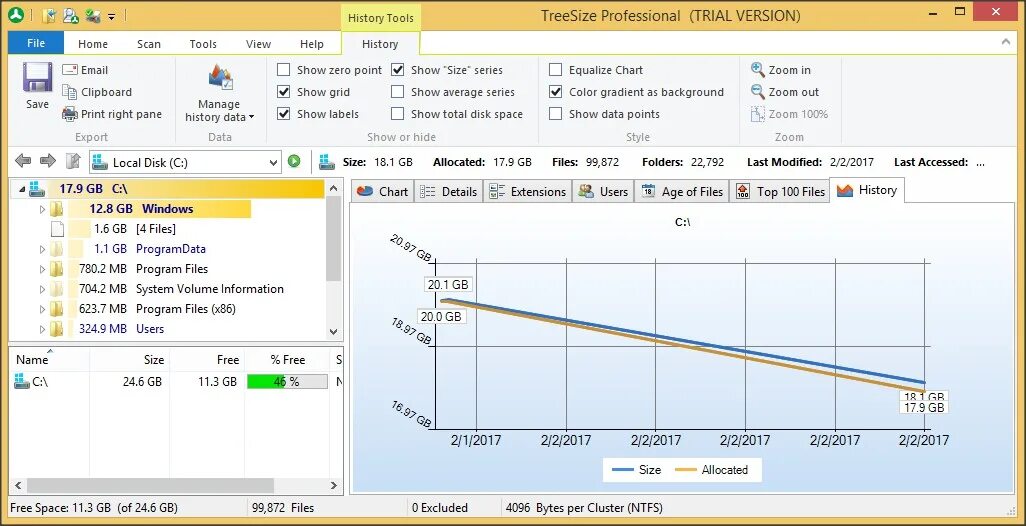This screenshot has height=526, width=1026.
Task: Open the quick access toolbar customize dropdown
Action: pos(112,16)
